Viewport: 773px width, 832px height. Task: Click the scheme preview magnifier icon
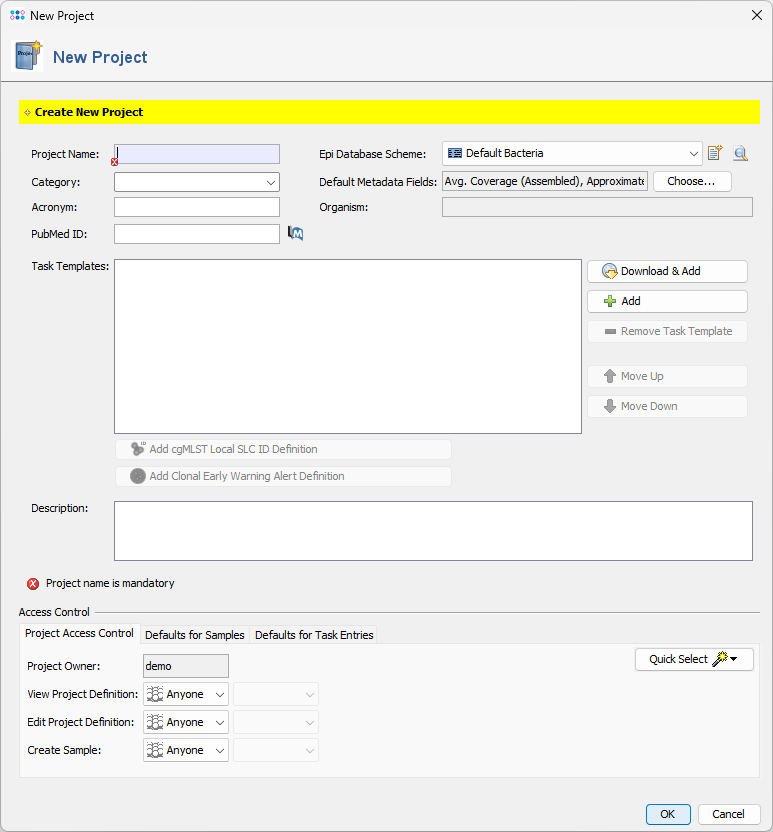[x=740, y=153]
